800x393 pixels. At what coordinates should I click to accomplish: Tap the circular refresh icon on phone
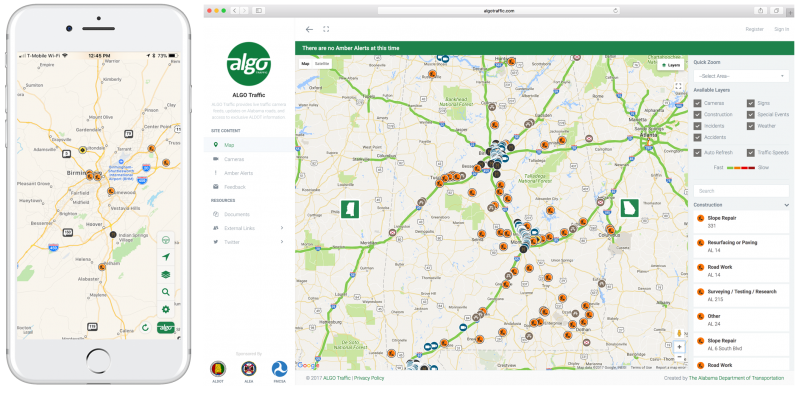145,328
